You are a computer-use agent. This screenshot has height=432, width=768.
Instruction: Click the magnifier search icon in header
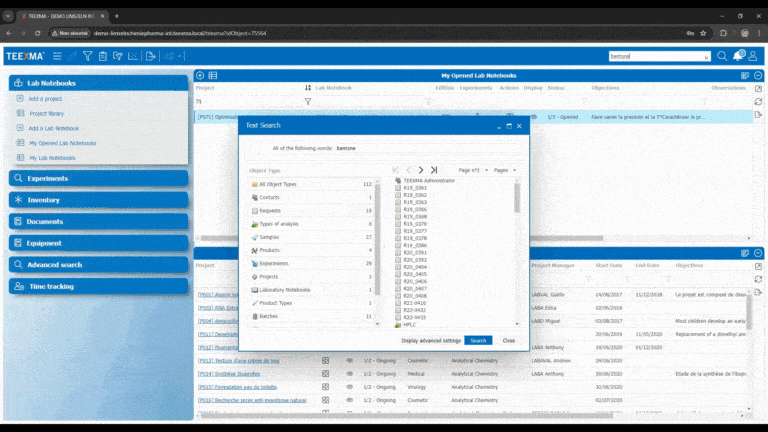(722, 56)
